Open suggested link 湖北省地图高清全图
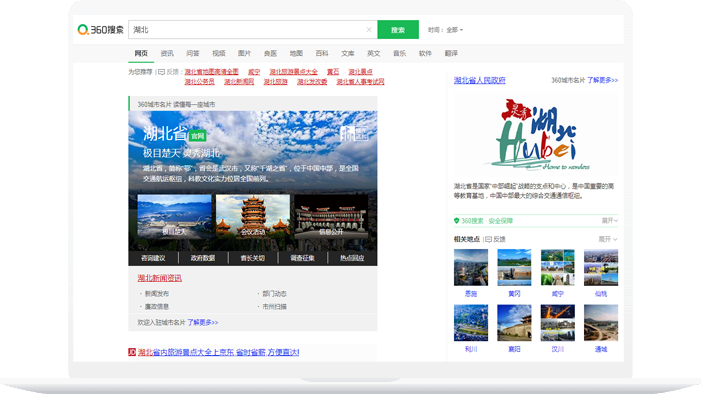 pyautogui.click(x=211, y=72)
